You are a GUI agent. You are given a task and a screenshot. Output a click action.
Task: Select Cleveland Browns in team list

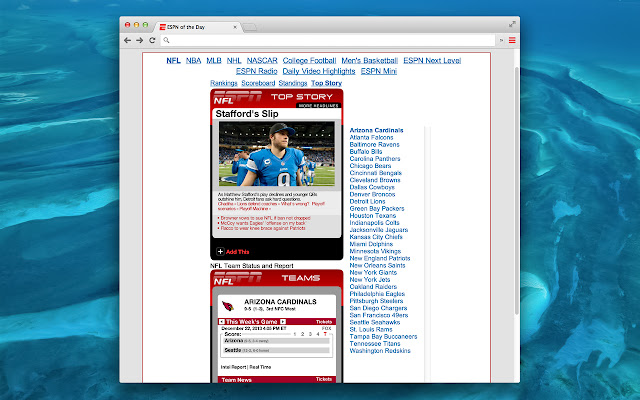375,180
